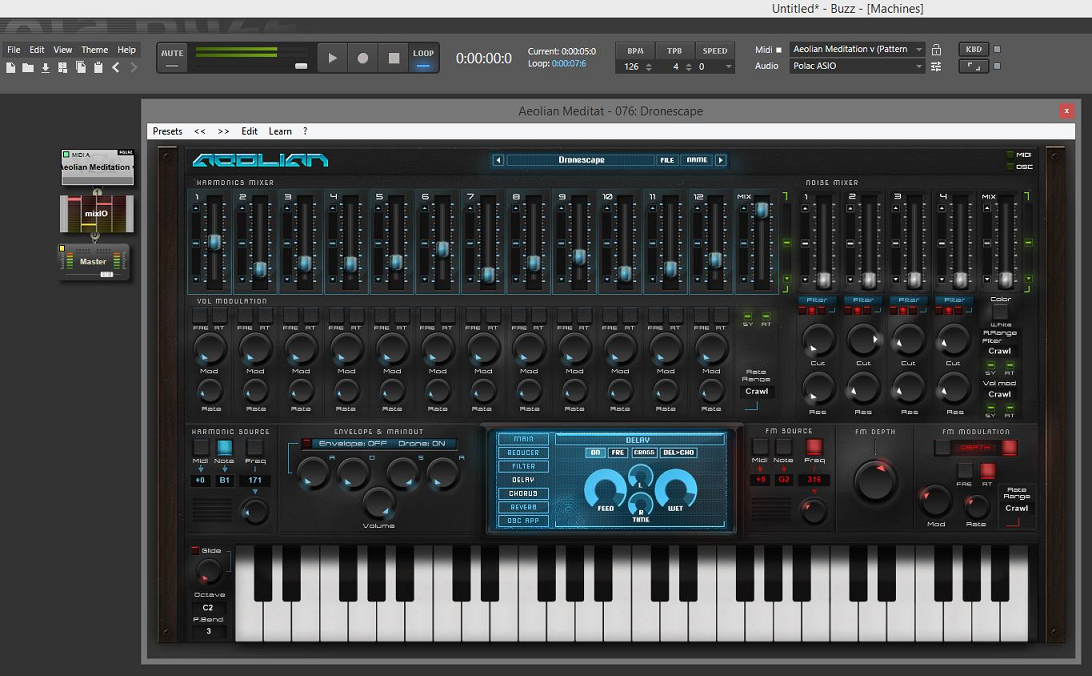This screenshot has width=1092, height=676.
Task: Open the Vol mod Crawl selector in Noise Mixer
Action: pyautogui.click(x=999, y=394)
